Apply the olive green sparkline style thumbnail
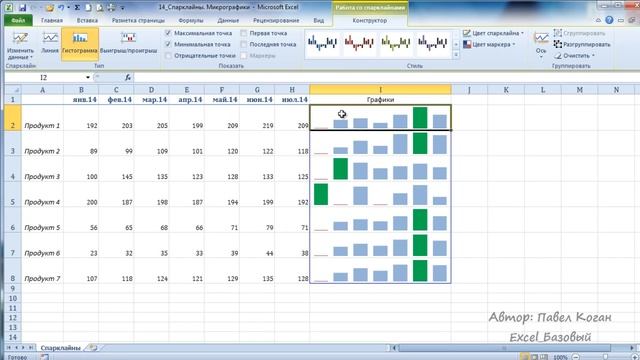This screenshot has height=360, width=640. 396,43
